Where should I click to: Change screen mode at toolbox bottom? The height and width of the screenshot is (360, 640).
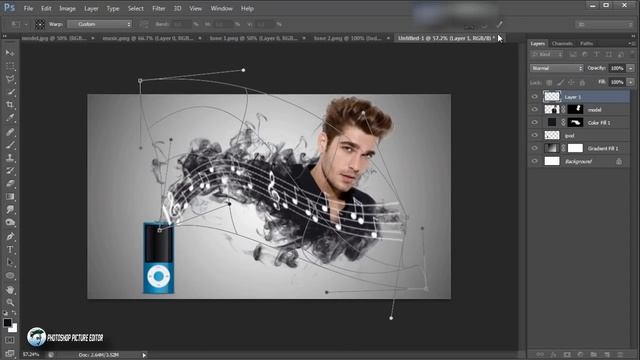(10, 353)
